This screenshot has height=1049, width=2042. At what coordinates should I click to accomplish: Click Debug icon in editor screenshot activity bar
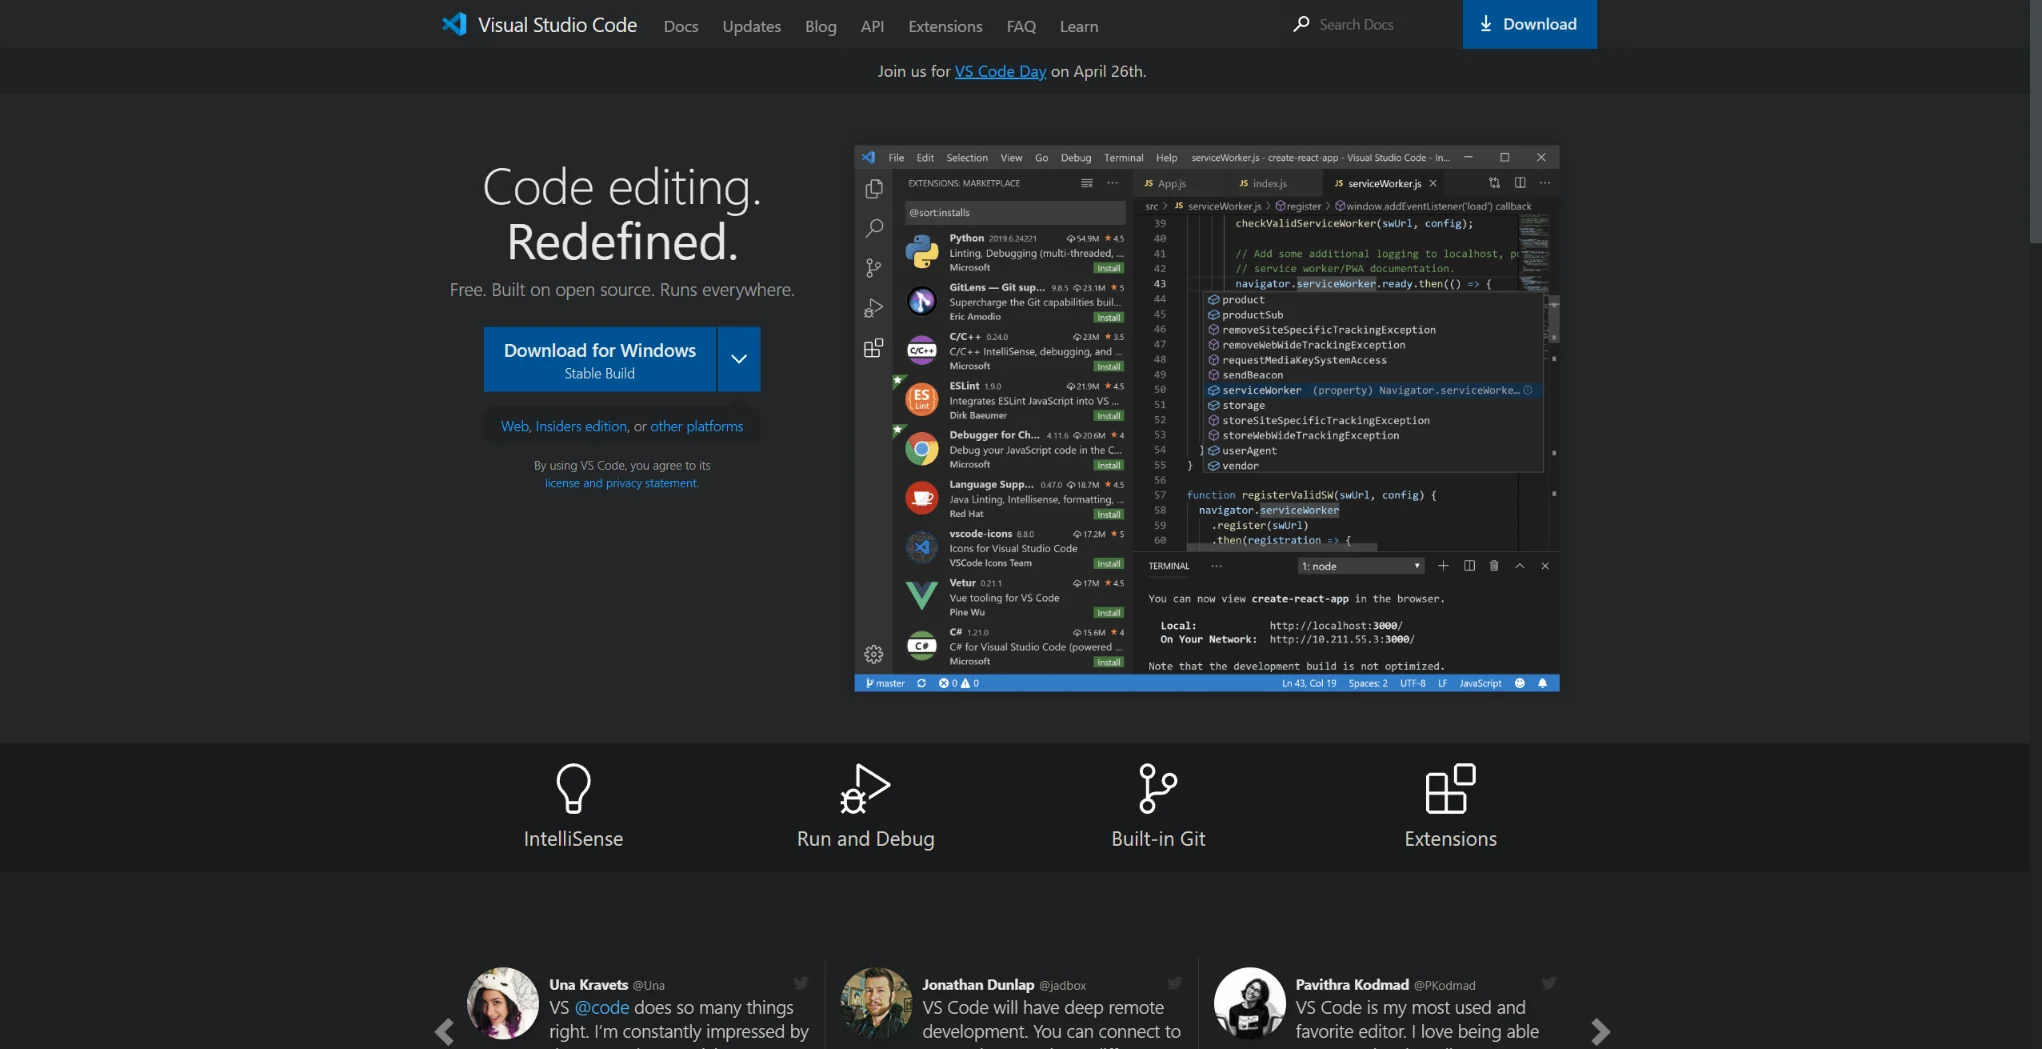874,308
